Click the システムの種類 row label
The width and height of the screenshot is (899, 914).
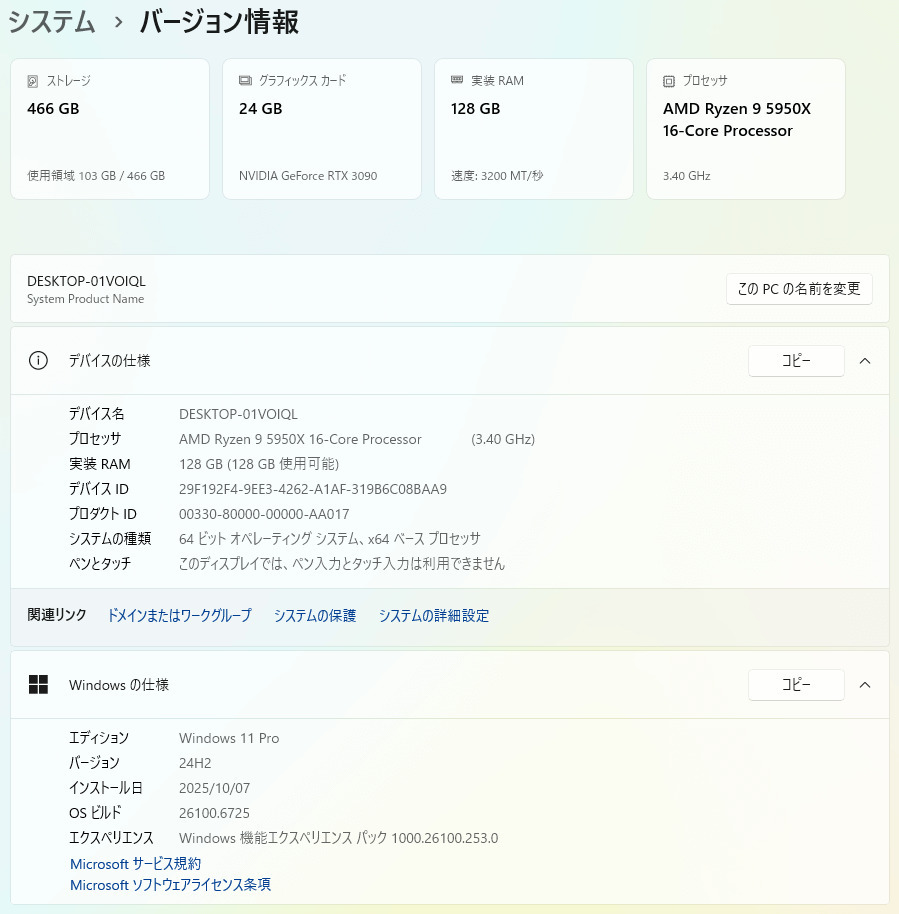[x=110, y=539]
